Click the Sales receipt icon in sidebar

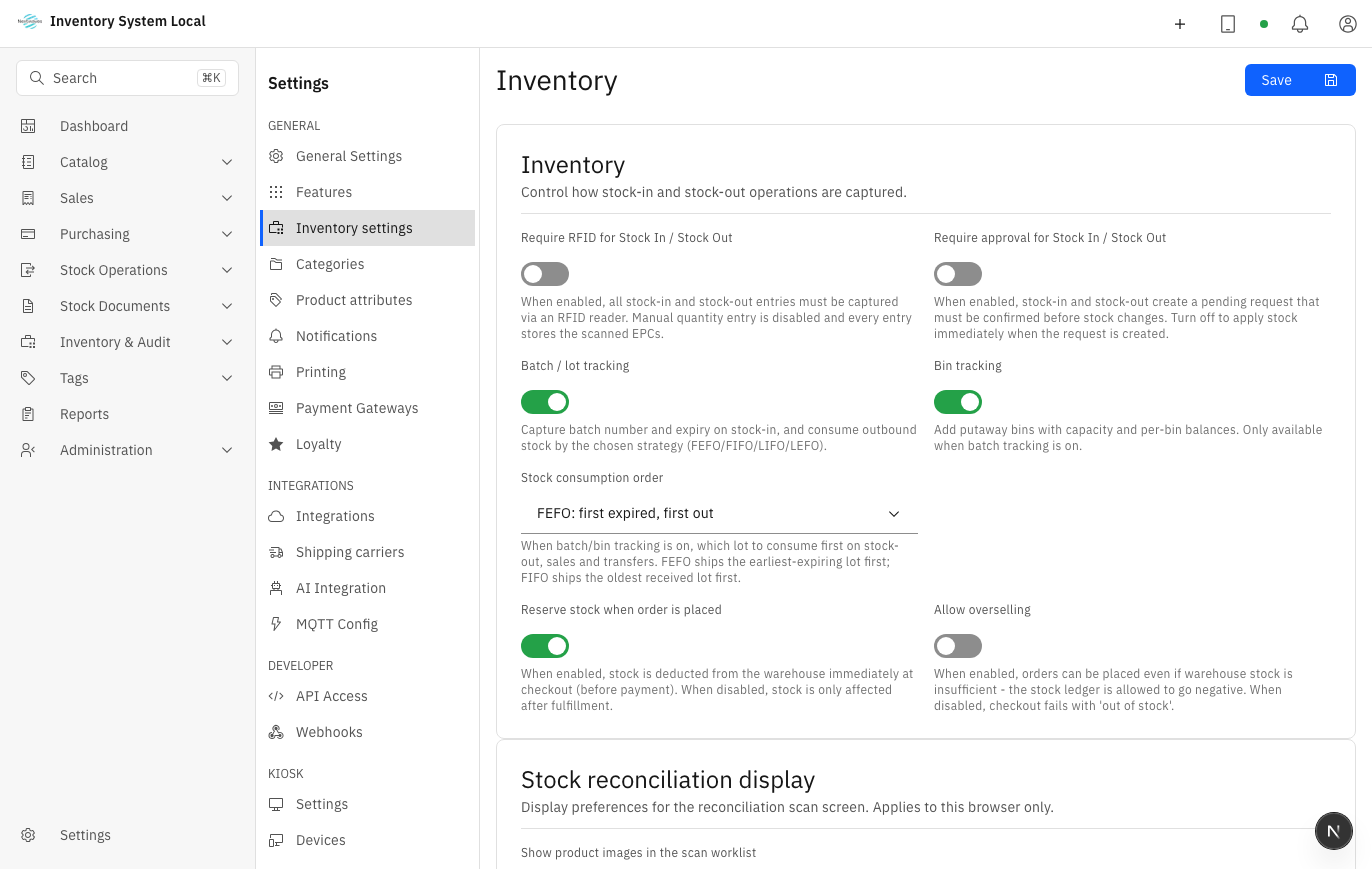point(28,198)
